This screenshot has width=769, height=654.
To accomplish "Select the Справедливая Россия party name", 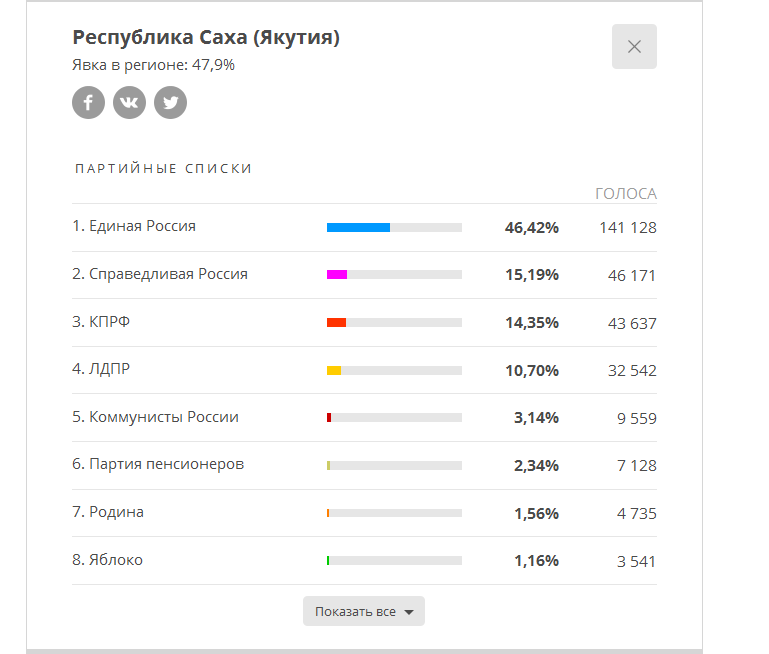I will (160, 274).
